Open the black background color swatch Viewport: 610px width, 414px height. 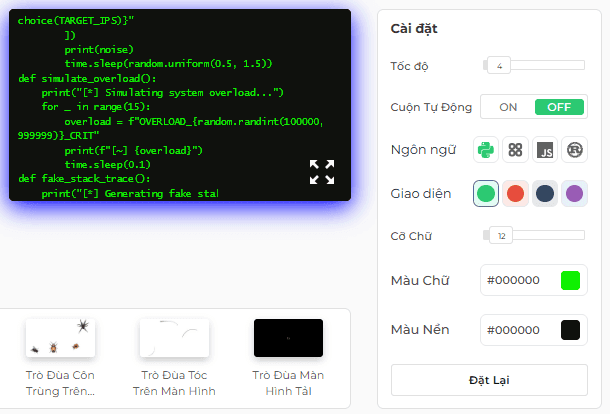coord(570,330)
